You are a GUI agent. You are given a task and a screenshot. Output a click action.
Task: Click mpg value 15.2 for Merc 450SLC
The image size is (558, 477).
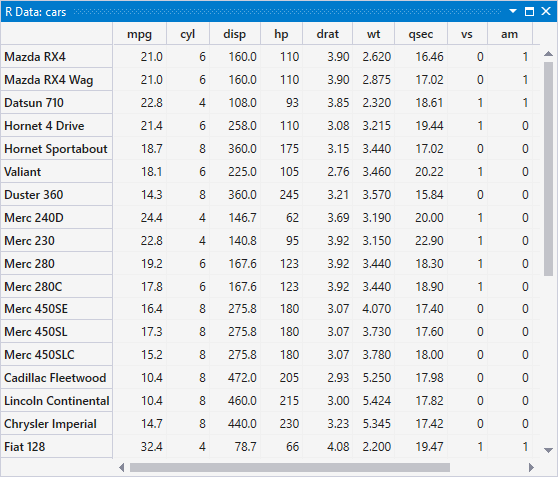point(152,355)
